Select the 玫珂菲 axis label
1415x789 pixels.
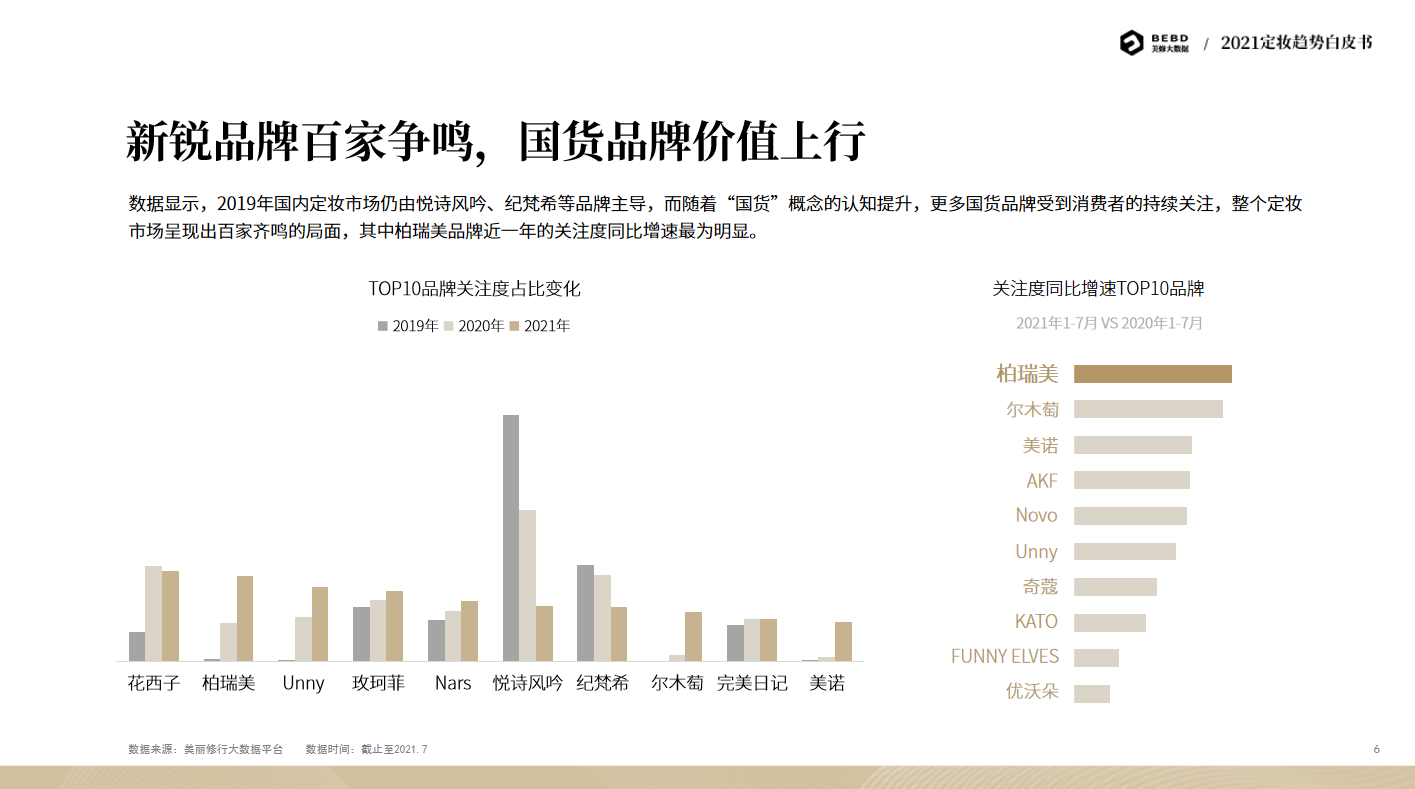pyautogui.click(x=378, y=683)
